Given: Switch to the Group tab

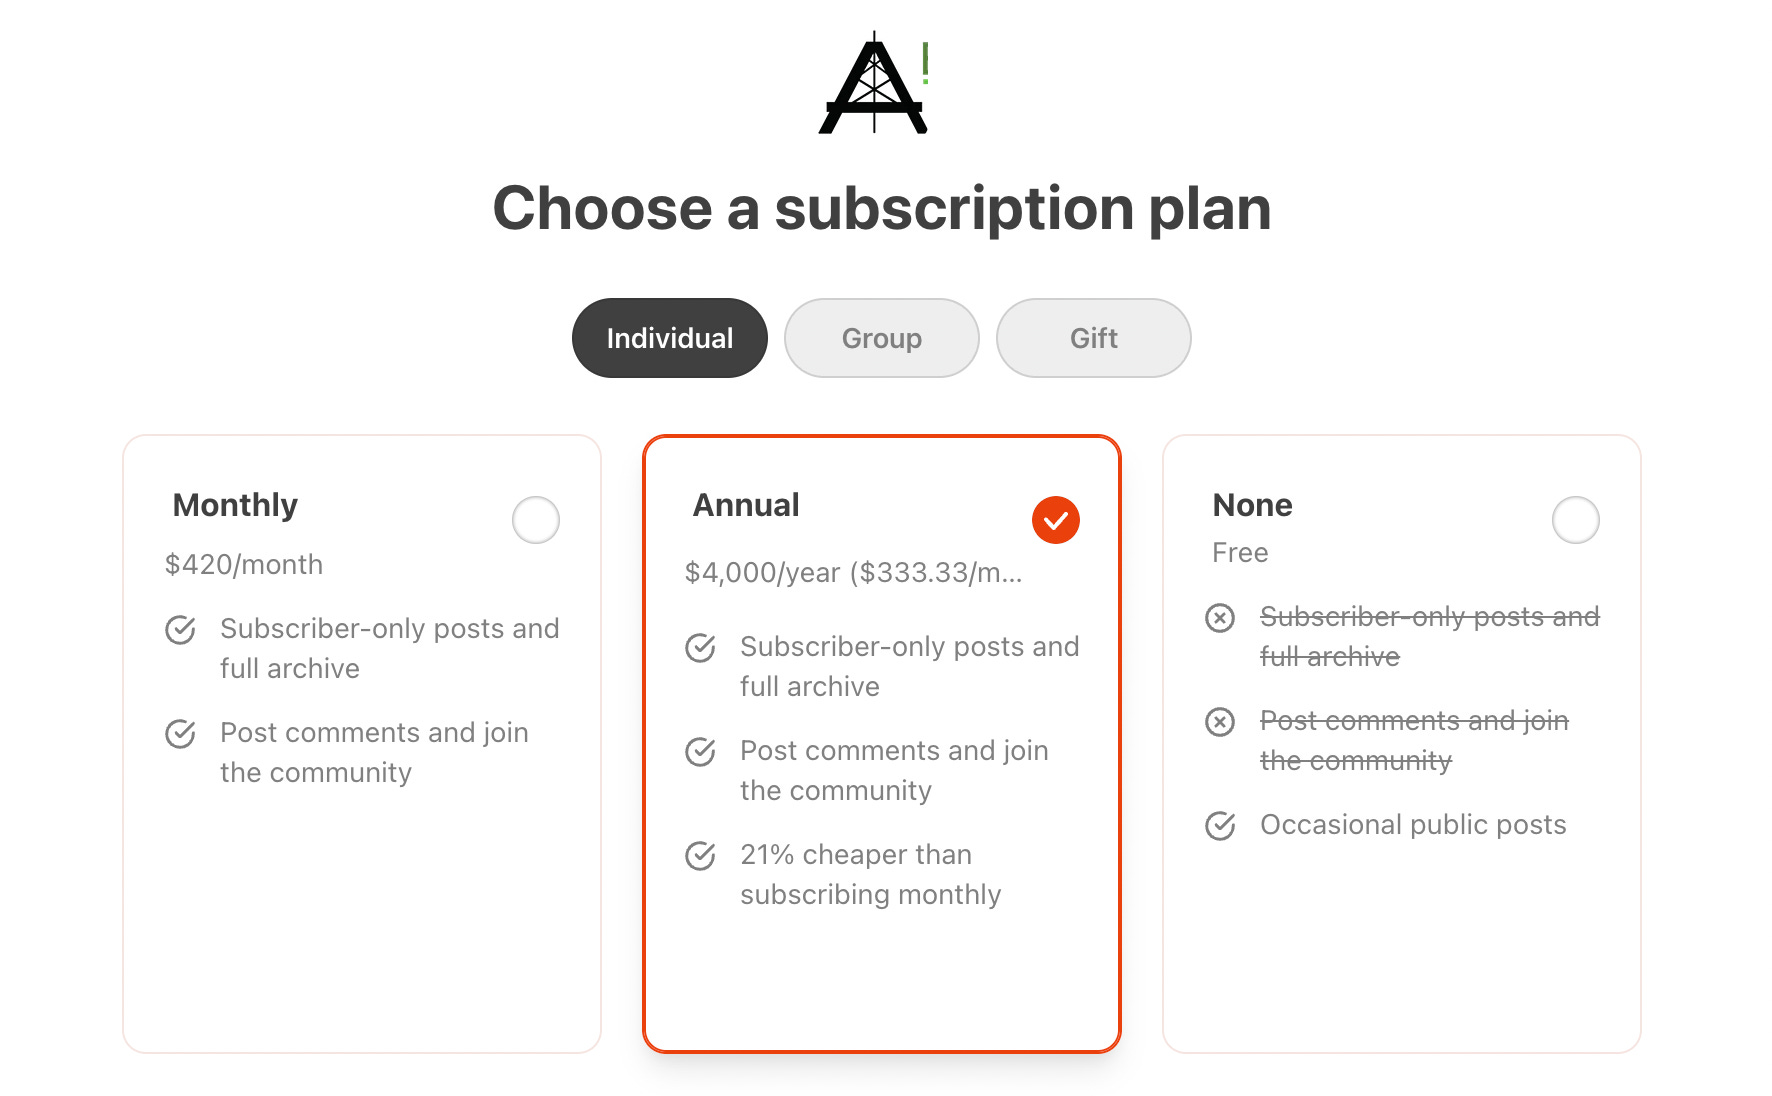Looking at the screenshot, I should click(x=881, y=338).
